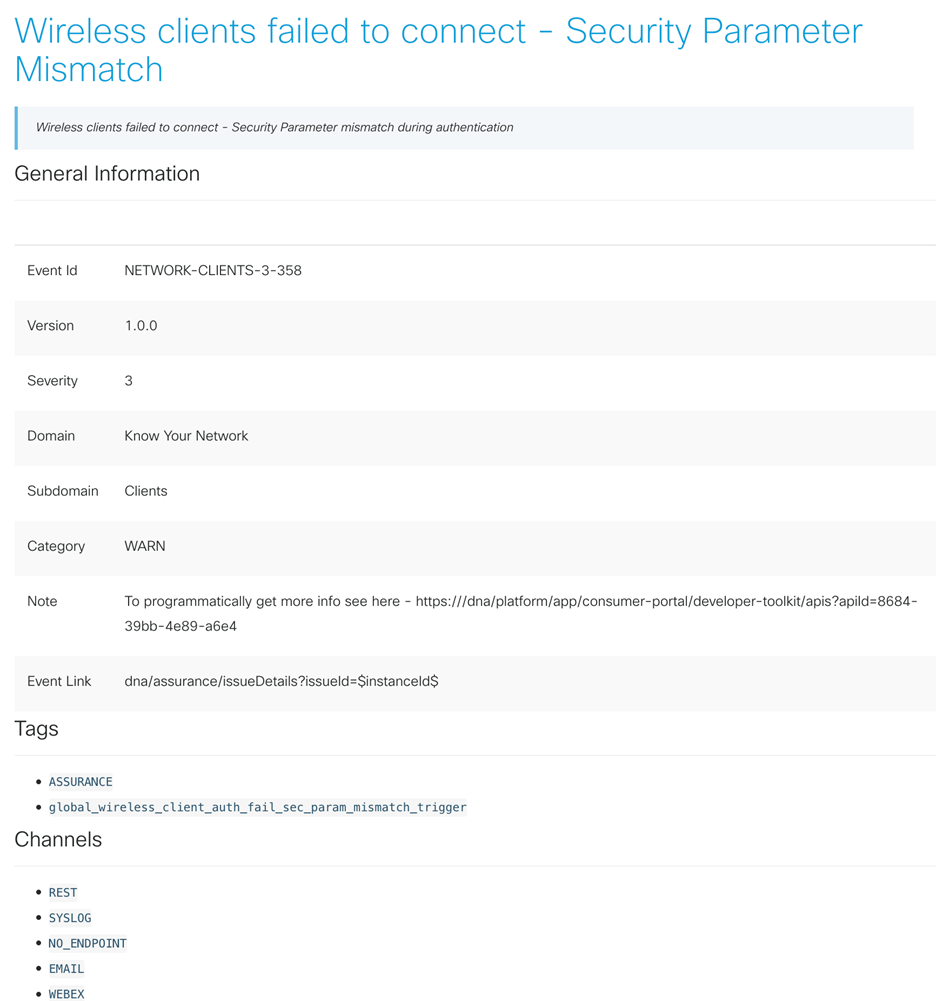Screen dimensions: 936x1001
Task: Click the Version value 1.0.0
Action: [x=141, y=326]
